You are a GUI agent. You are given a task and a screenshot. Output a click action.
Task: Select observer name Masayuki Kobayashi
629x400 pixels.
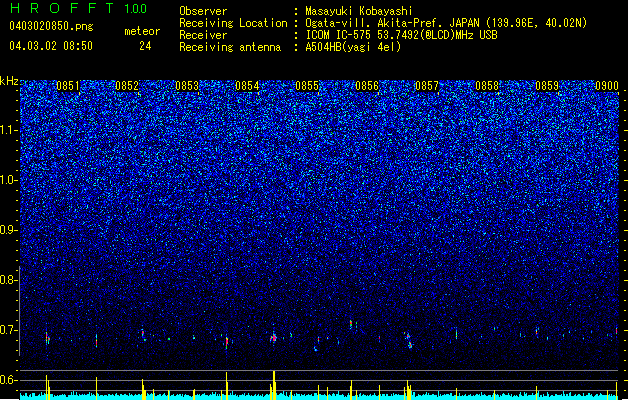359,11
